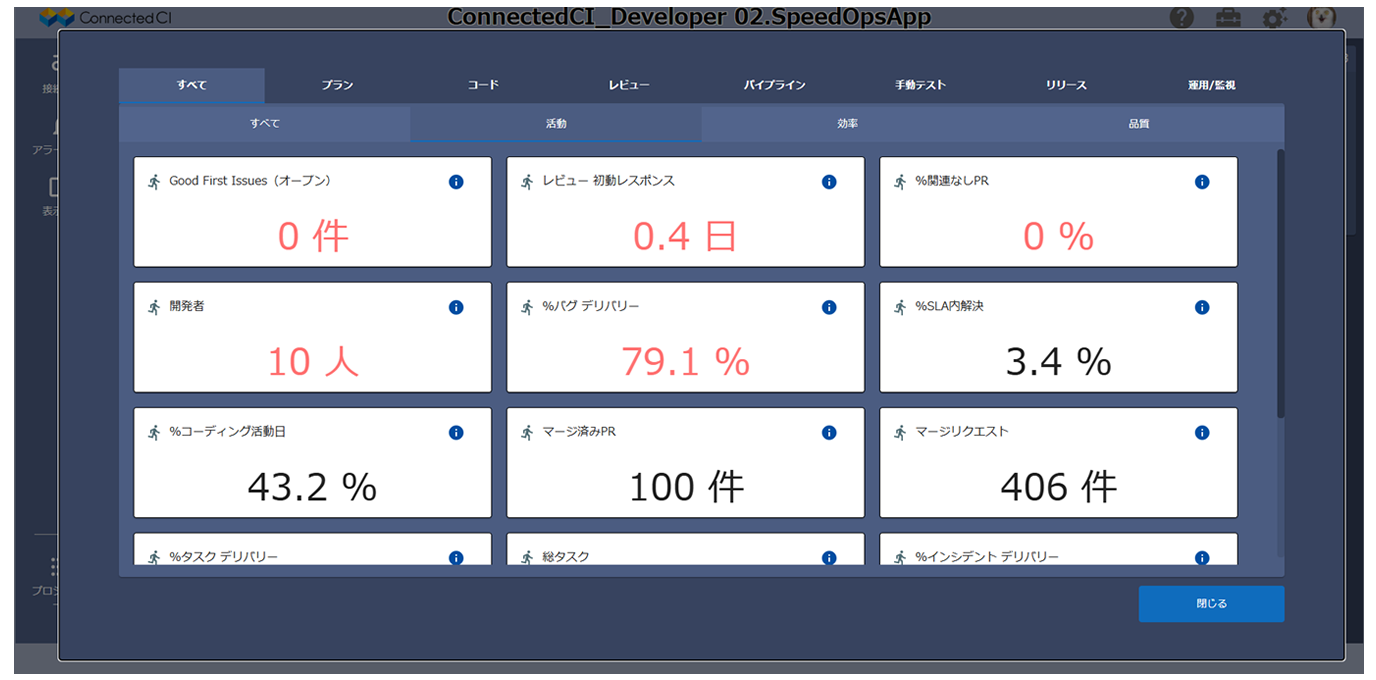Switch to the 品質 sub-tab
Screen dimensions: 1376x680
(x=1138, y=124)
